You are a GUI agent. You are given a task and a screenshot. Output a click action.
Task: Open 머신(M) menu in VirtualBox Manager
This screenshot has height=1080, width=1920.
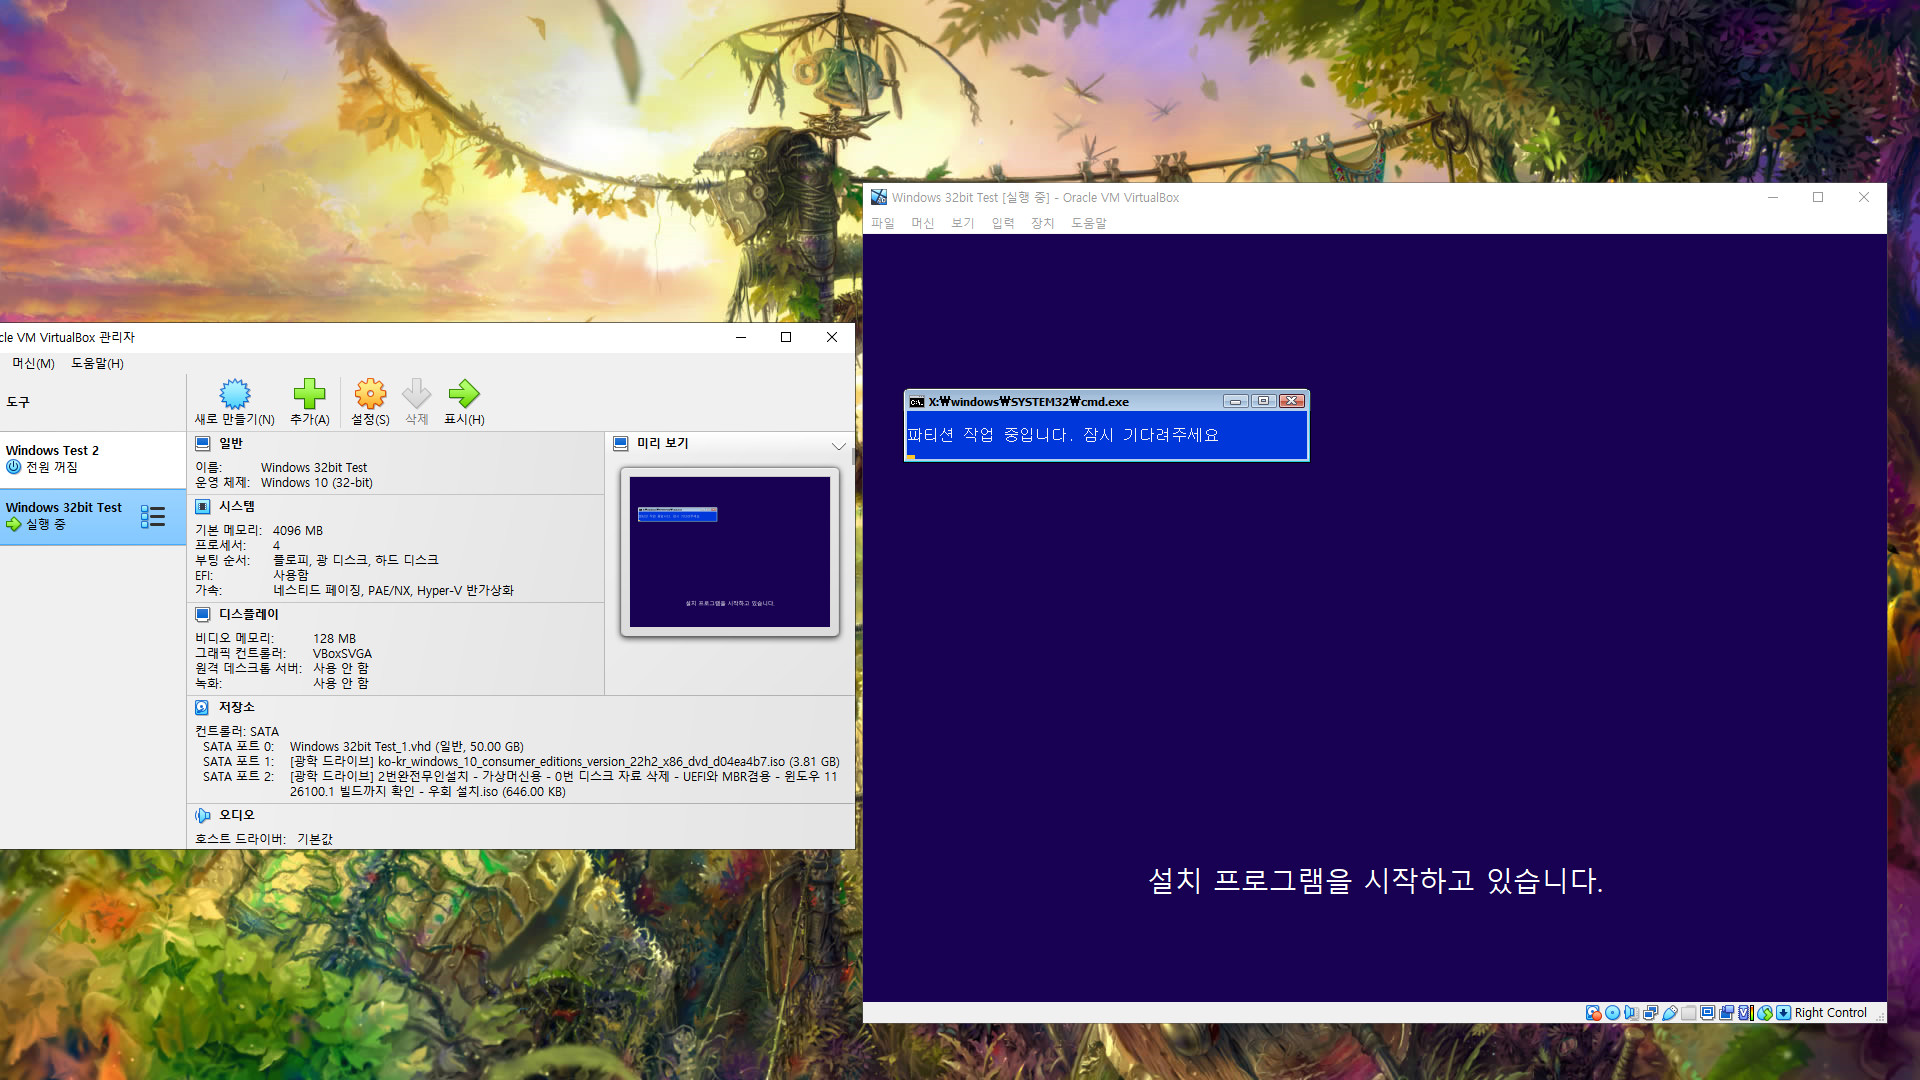34,364
